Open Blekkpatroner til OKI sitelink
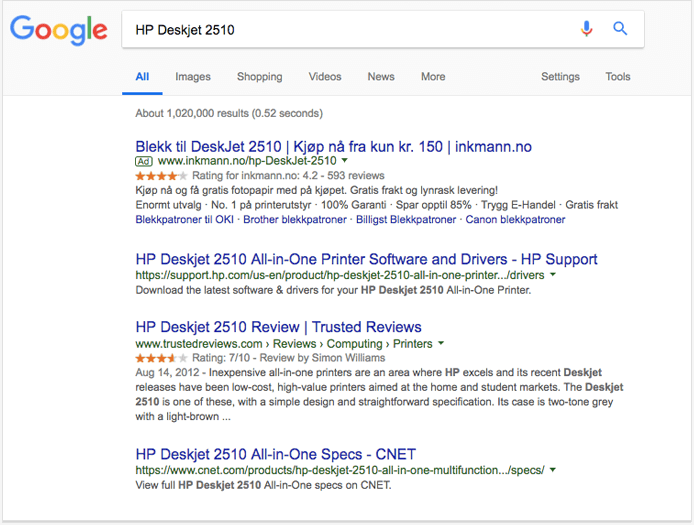Screen dimensions: 694x525 [185, 220]
